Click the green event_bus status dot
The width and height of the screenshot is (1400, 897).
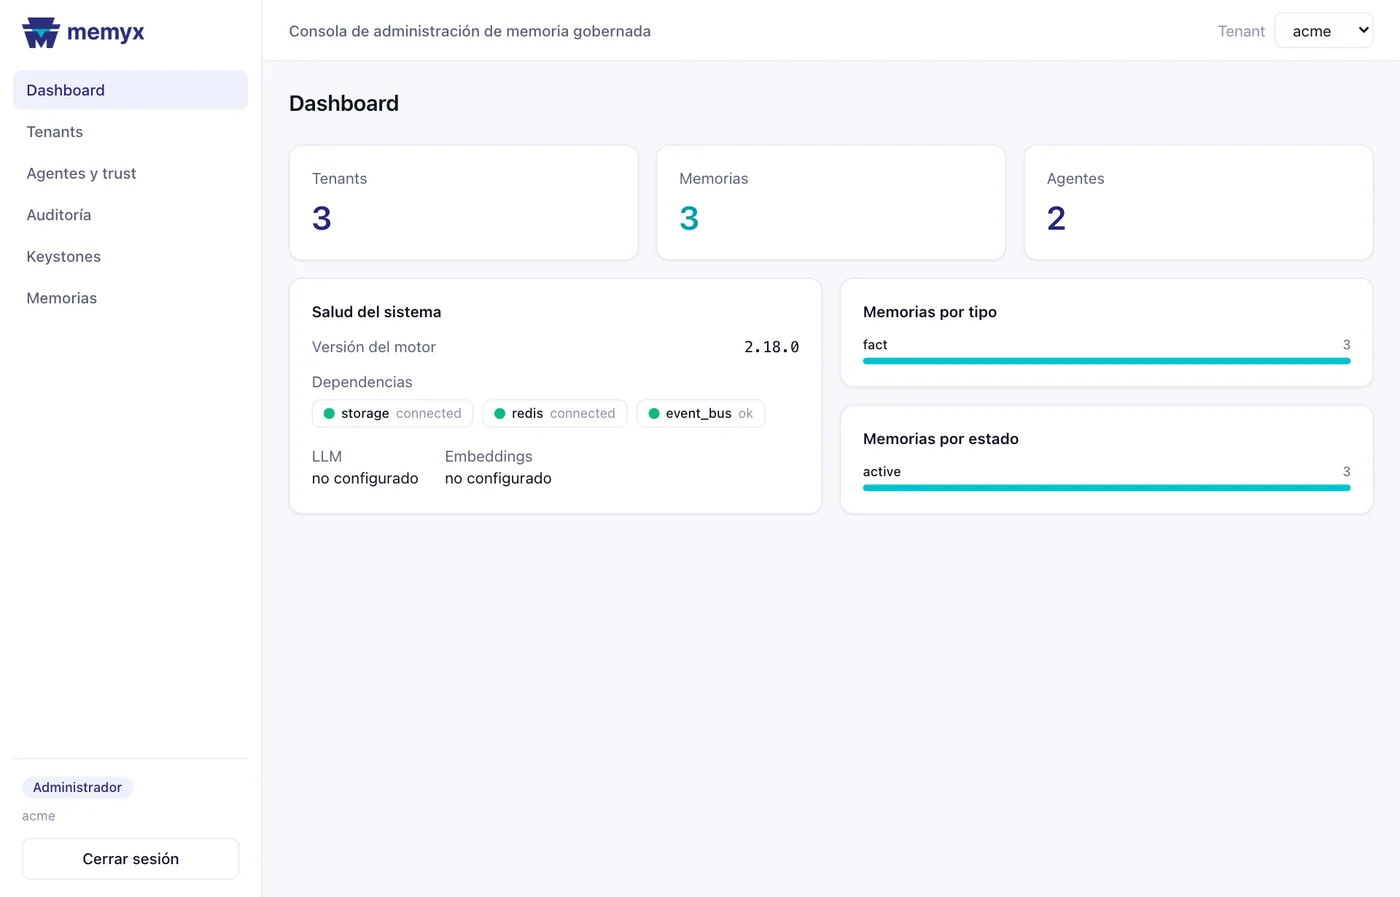pos(654,413)
